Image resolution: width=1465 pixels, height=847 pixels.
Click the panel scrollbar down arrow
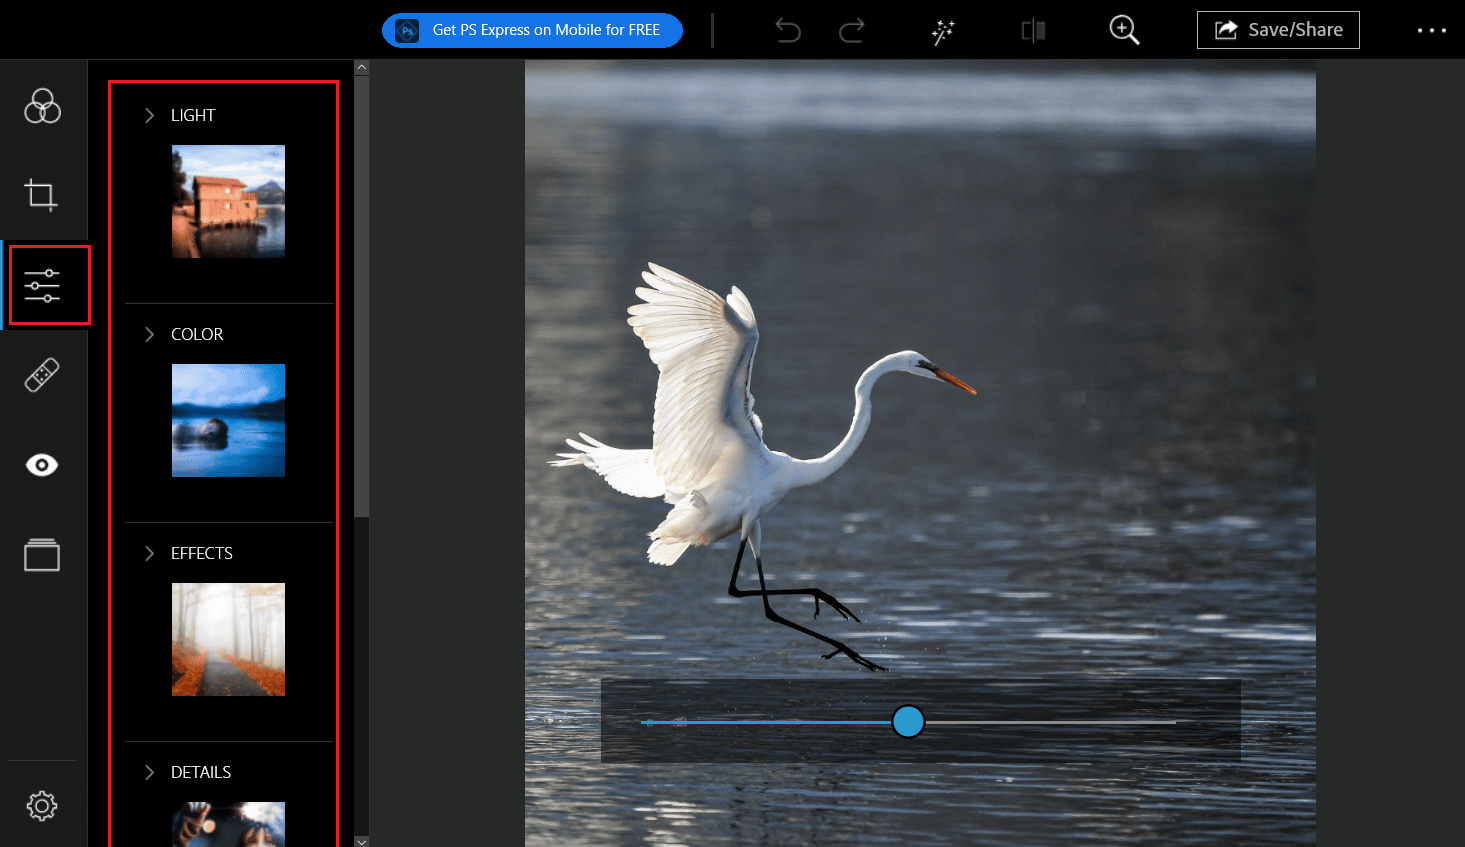click(362, 841)
